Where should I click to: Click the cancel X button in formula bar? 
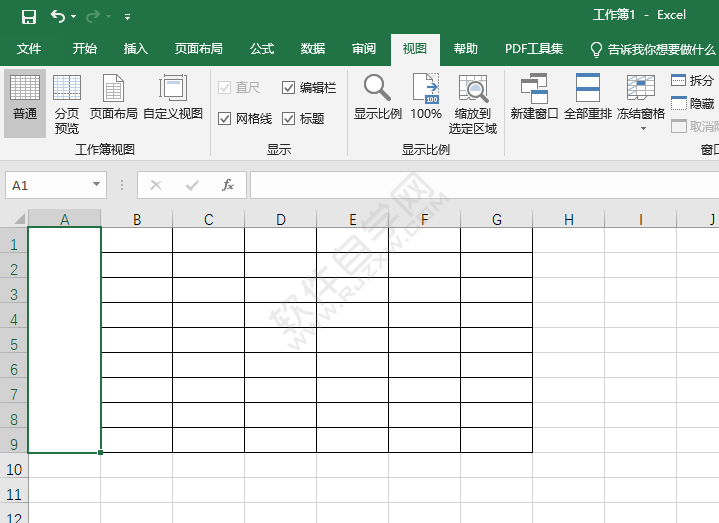click(156, 185)
